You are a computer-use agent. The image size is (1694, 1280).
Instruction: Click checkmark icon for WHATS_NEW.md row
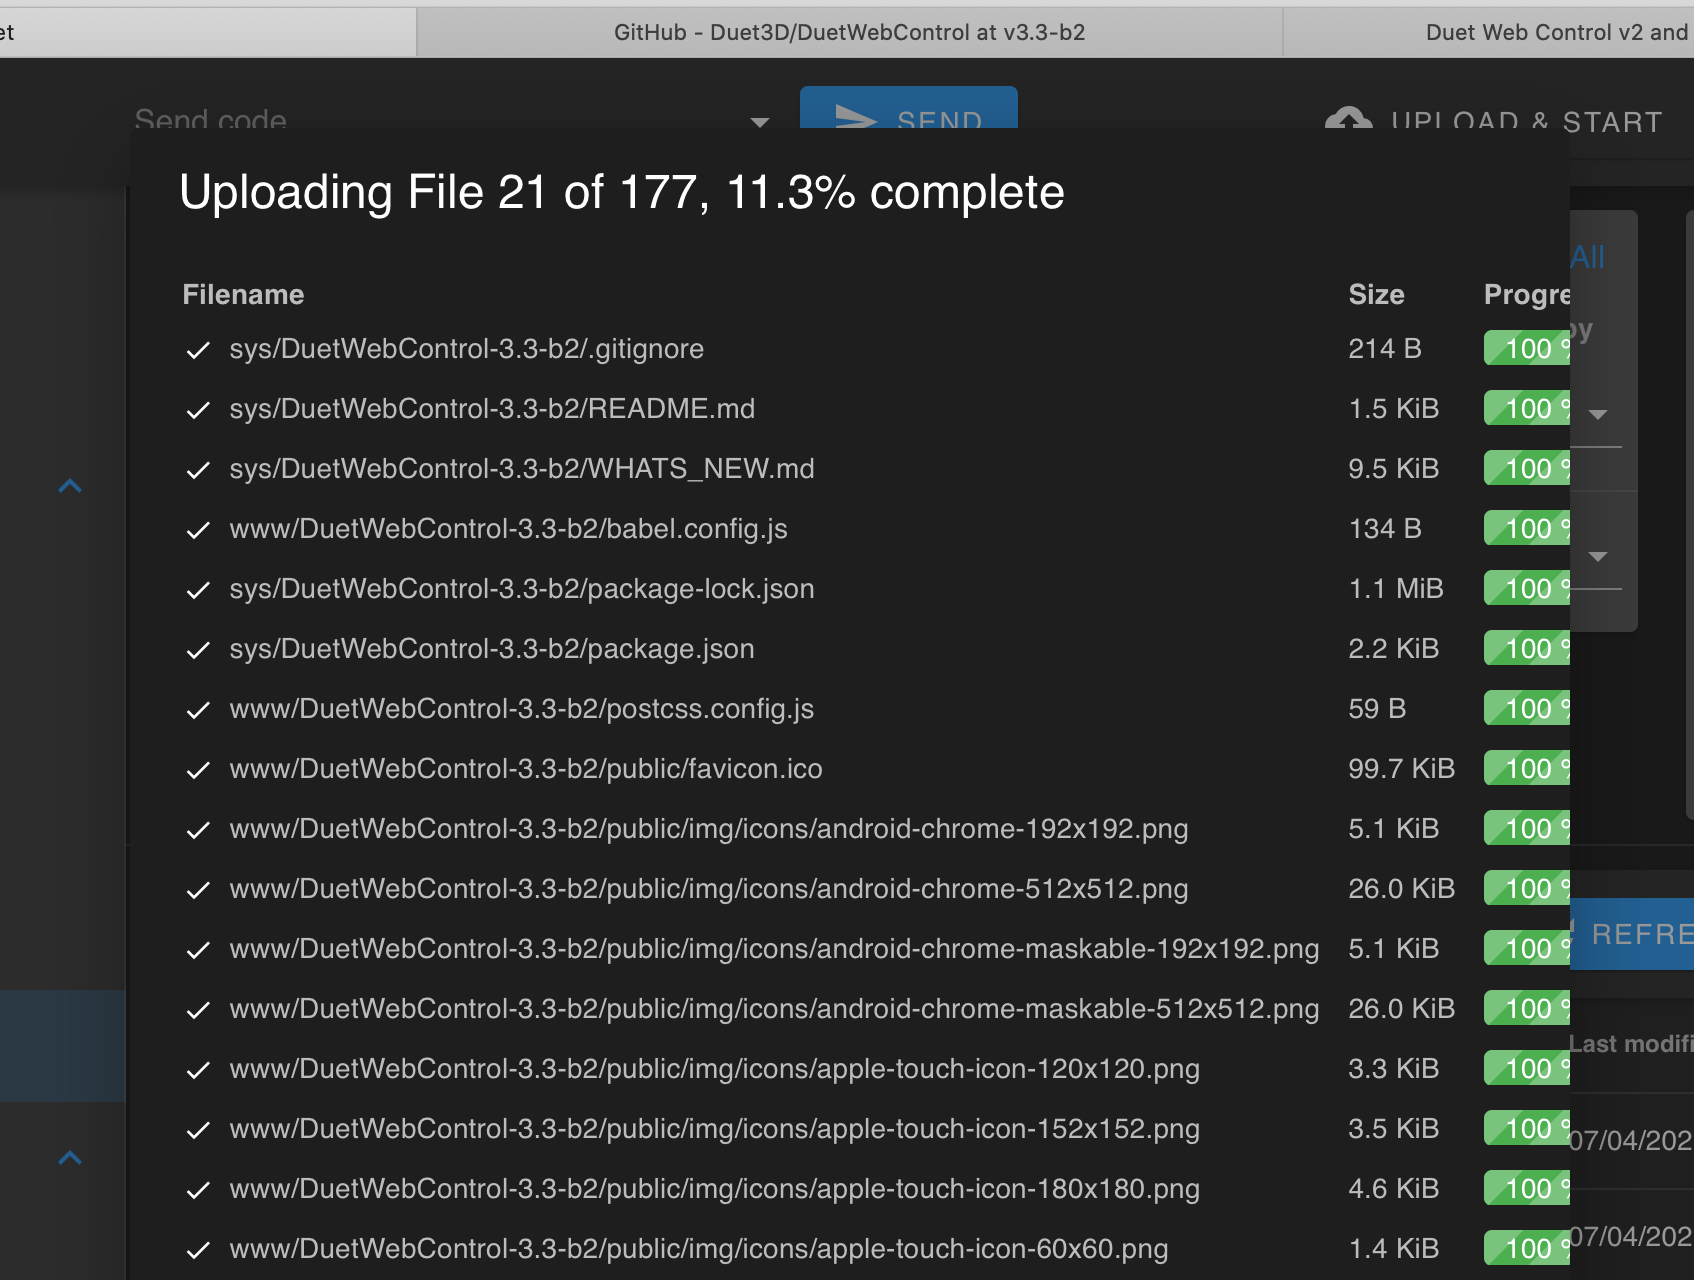(198, 470)
